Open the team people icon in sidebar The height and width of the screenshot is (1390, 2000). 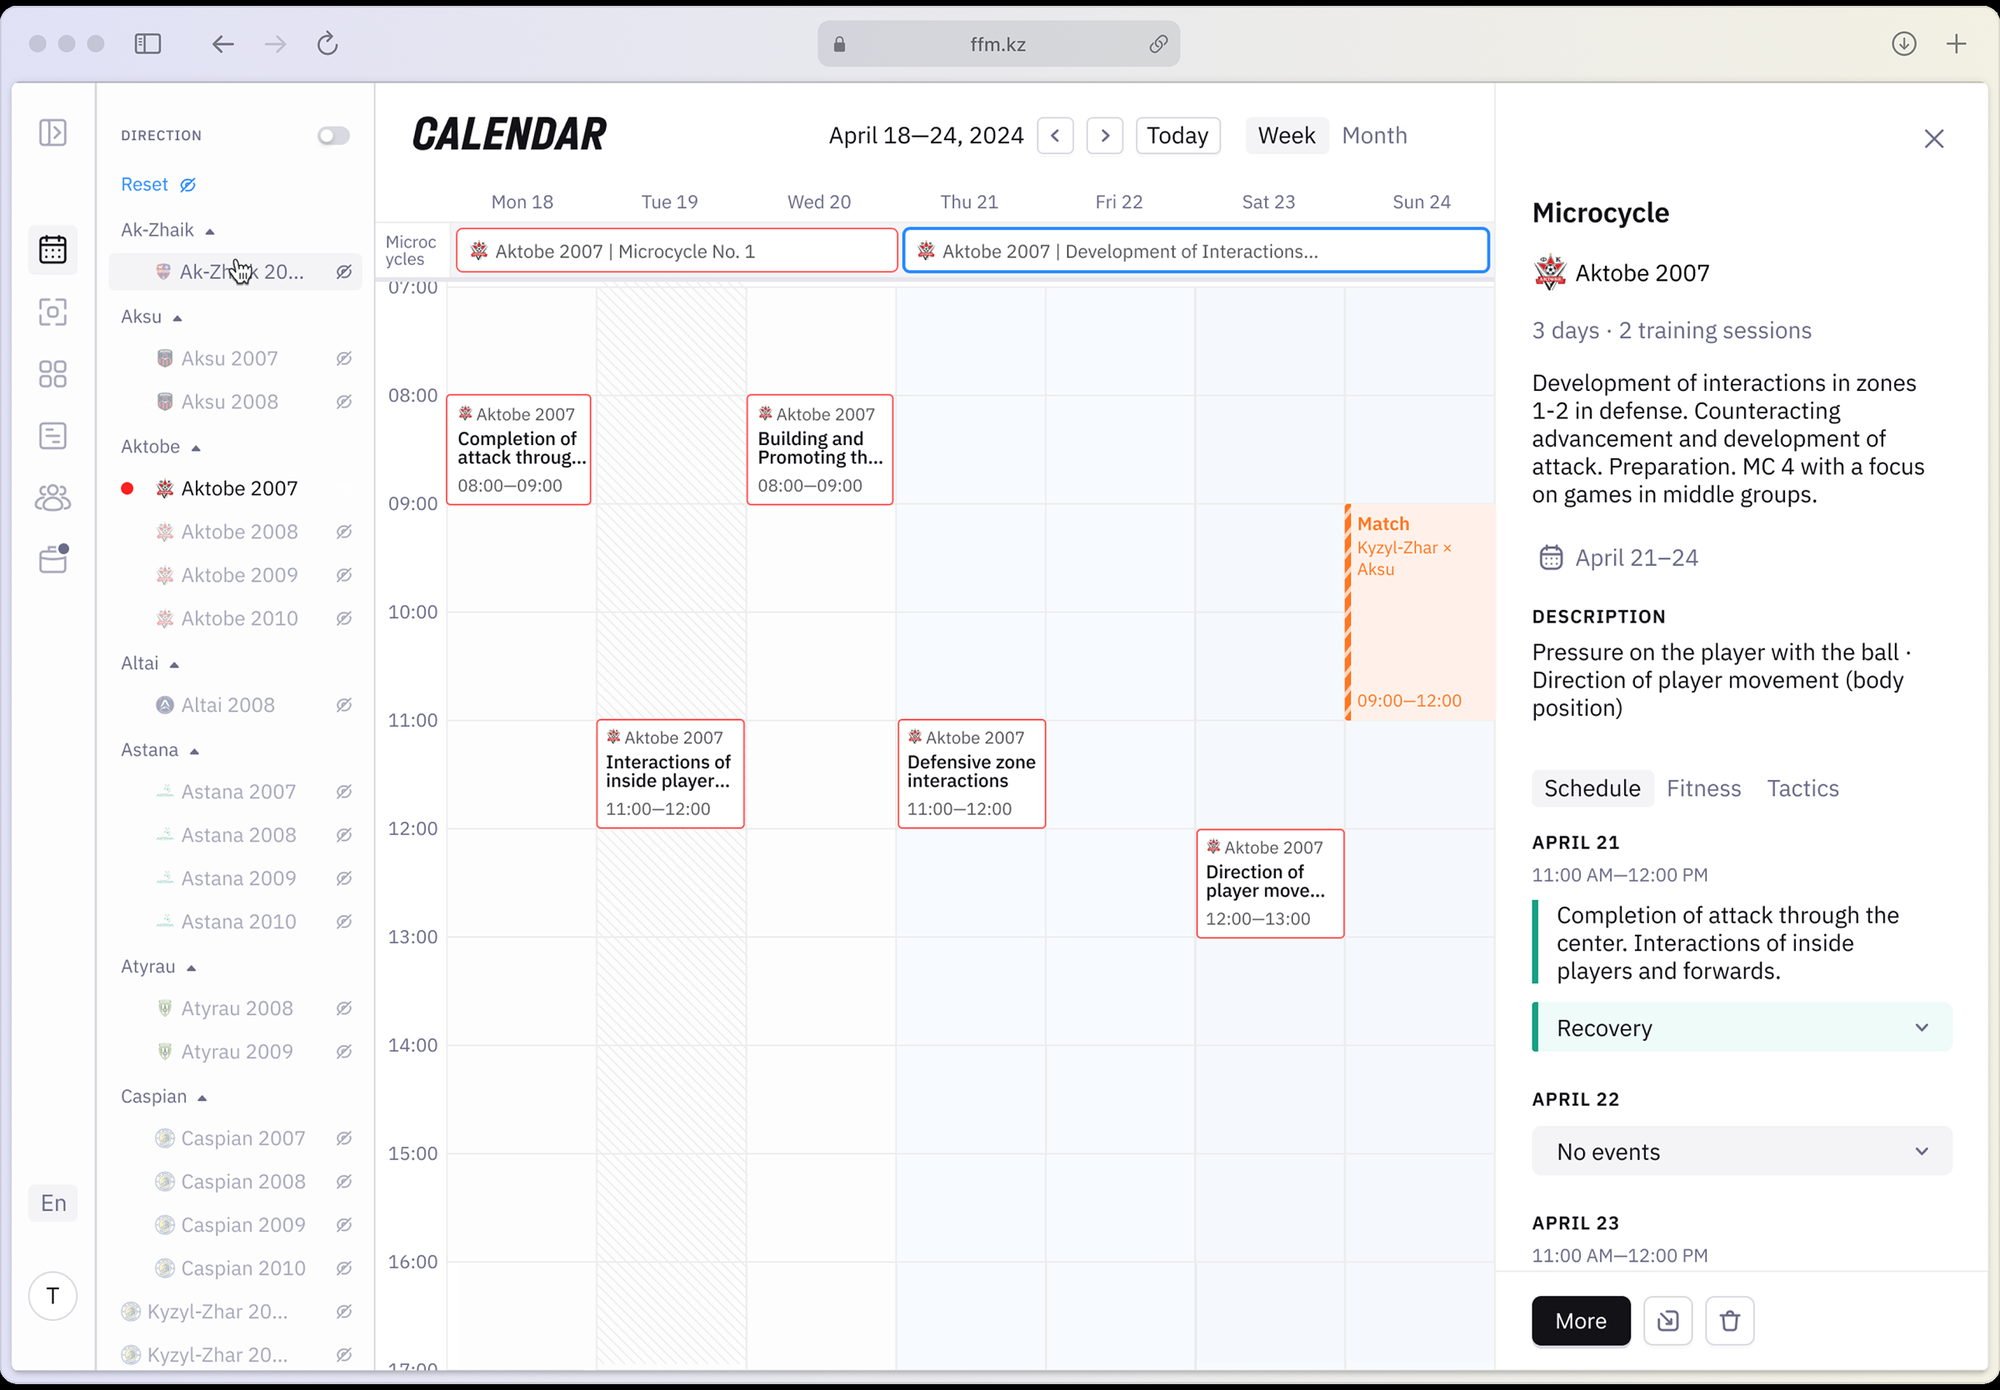tap(53, 498)
